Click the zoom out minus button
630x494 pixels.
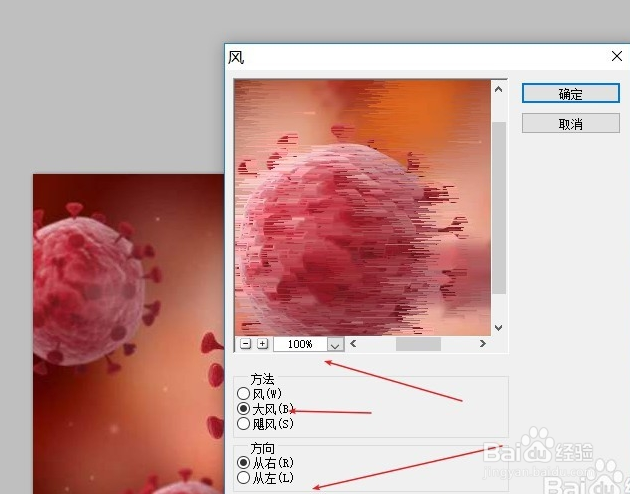tap(245, 344)
